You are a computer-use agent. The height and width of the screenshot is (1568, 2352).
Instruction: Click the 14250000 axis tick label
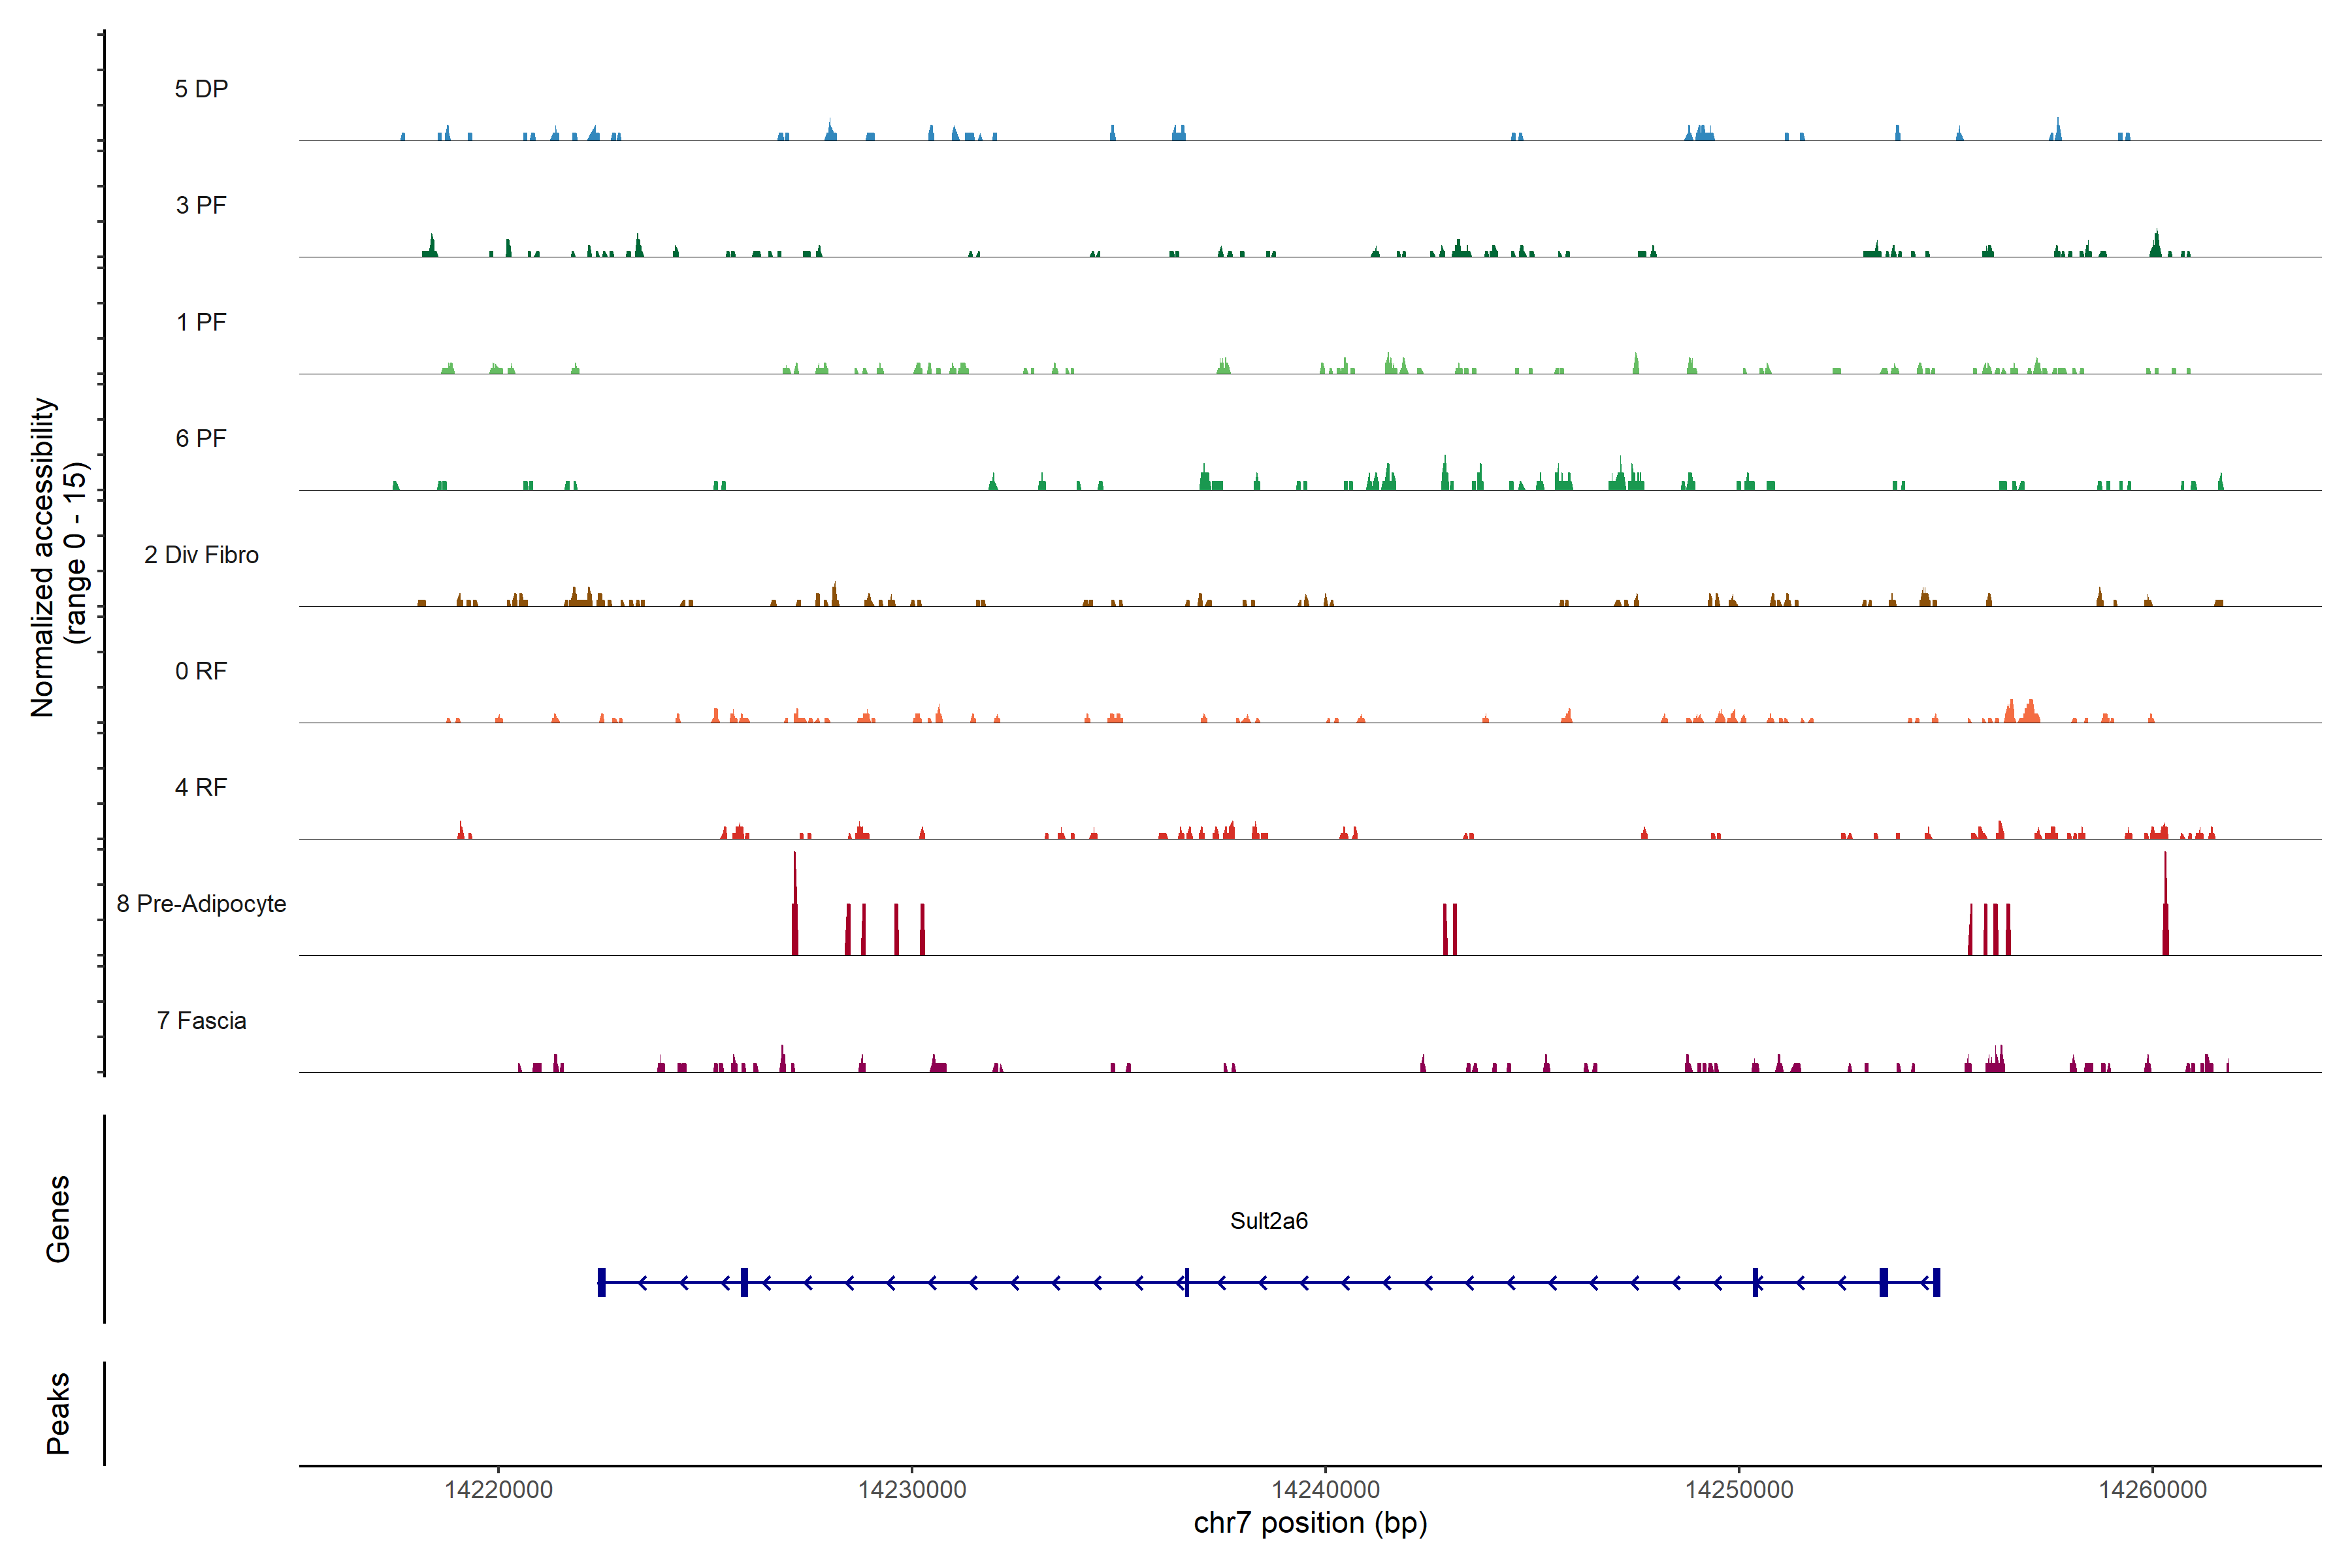(x=1739, y=1490)
